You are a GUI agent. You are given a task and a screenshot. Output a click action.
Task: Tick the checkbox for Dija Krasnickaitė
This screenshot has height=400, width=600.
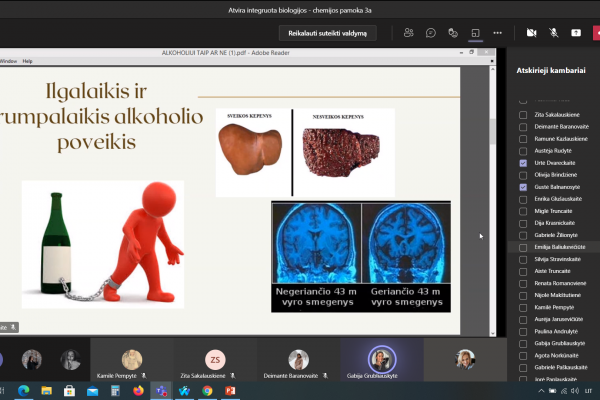[523, 223]
